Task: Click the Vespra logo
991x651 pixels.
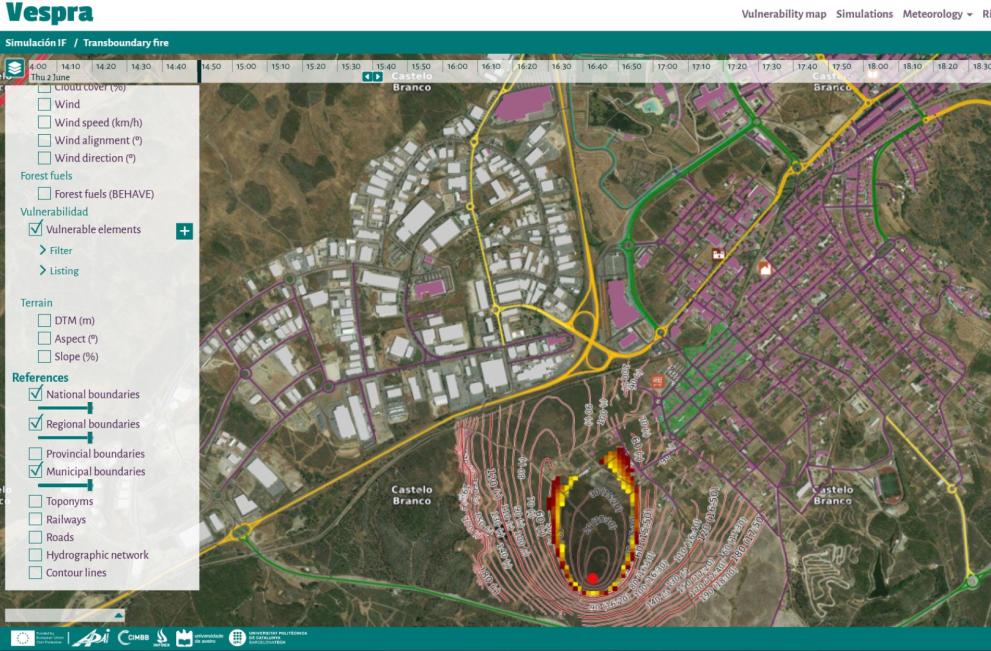Action: point(49,14)
